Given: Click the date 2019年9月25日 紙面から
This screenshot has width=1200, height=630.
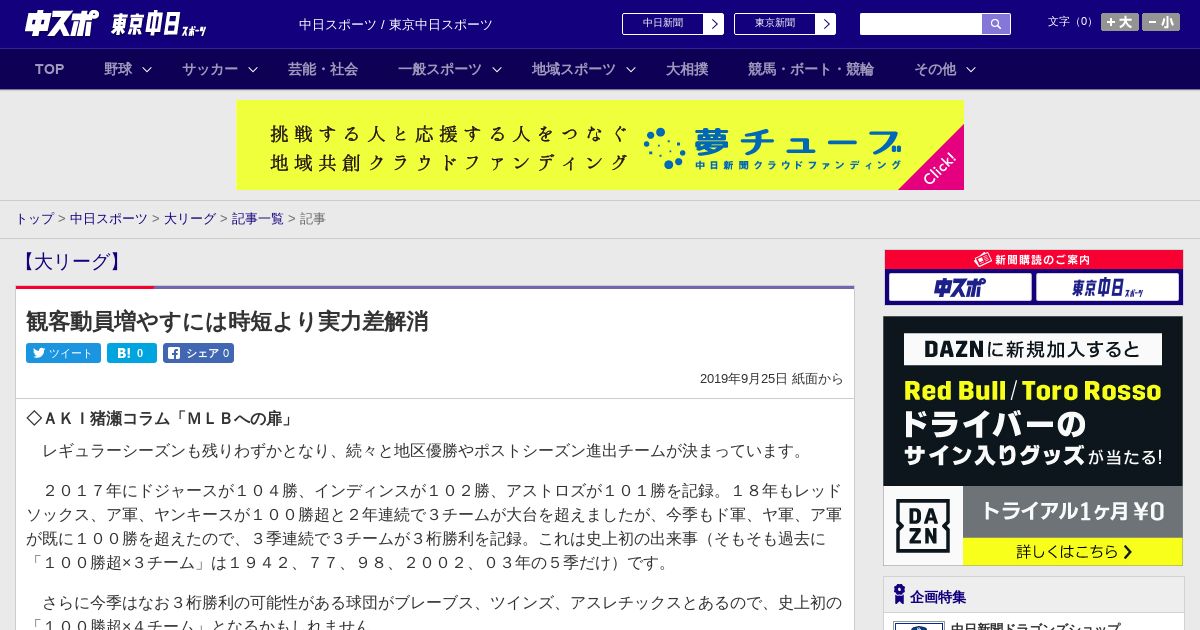Looking at the screenshot, I should 772,379.
